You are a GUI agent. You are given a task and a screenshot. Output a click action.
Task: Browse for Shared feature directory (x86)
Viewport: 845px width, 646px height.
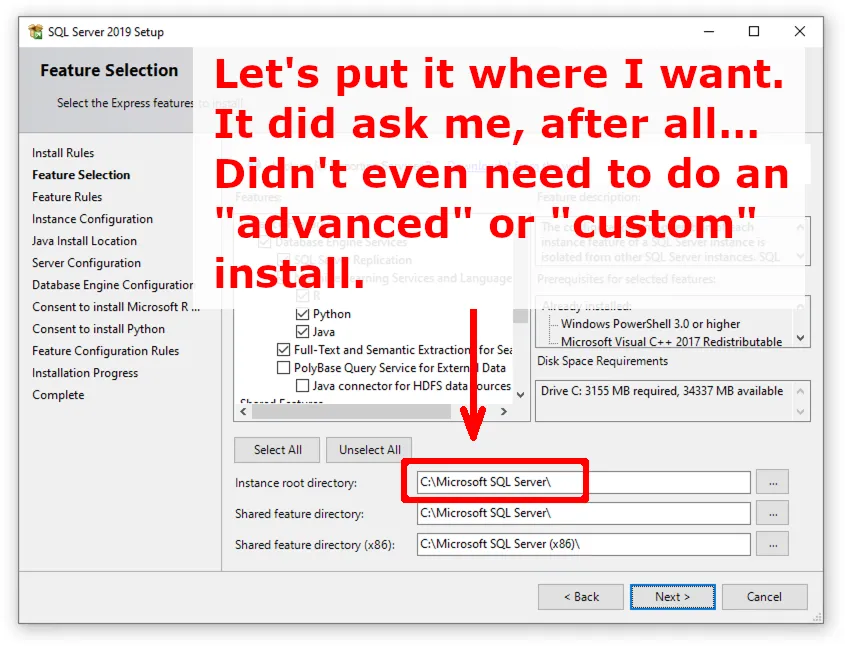[772, 544]
